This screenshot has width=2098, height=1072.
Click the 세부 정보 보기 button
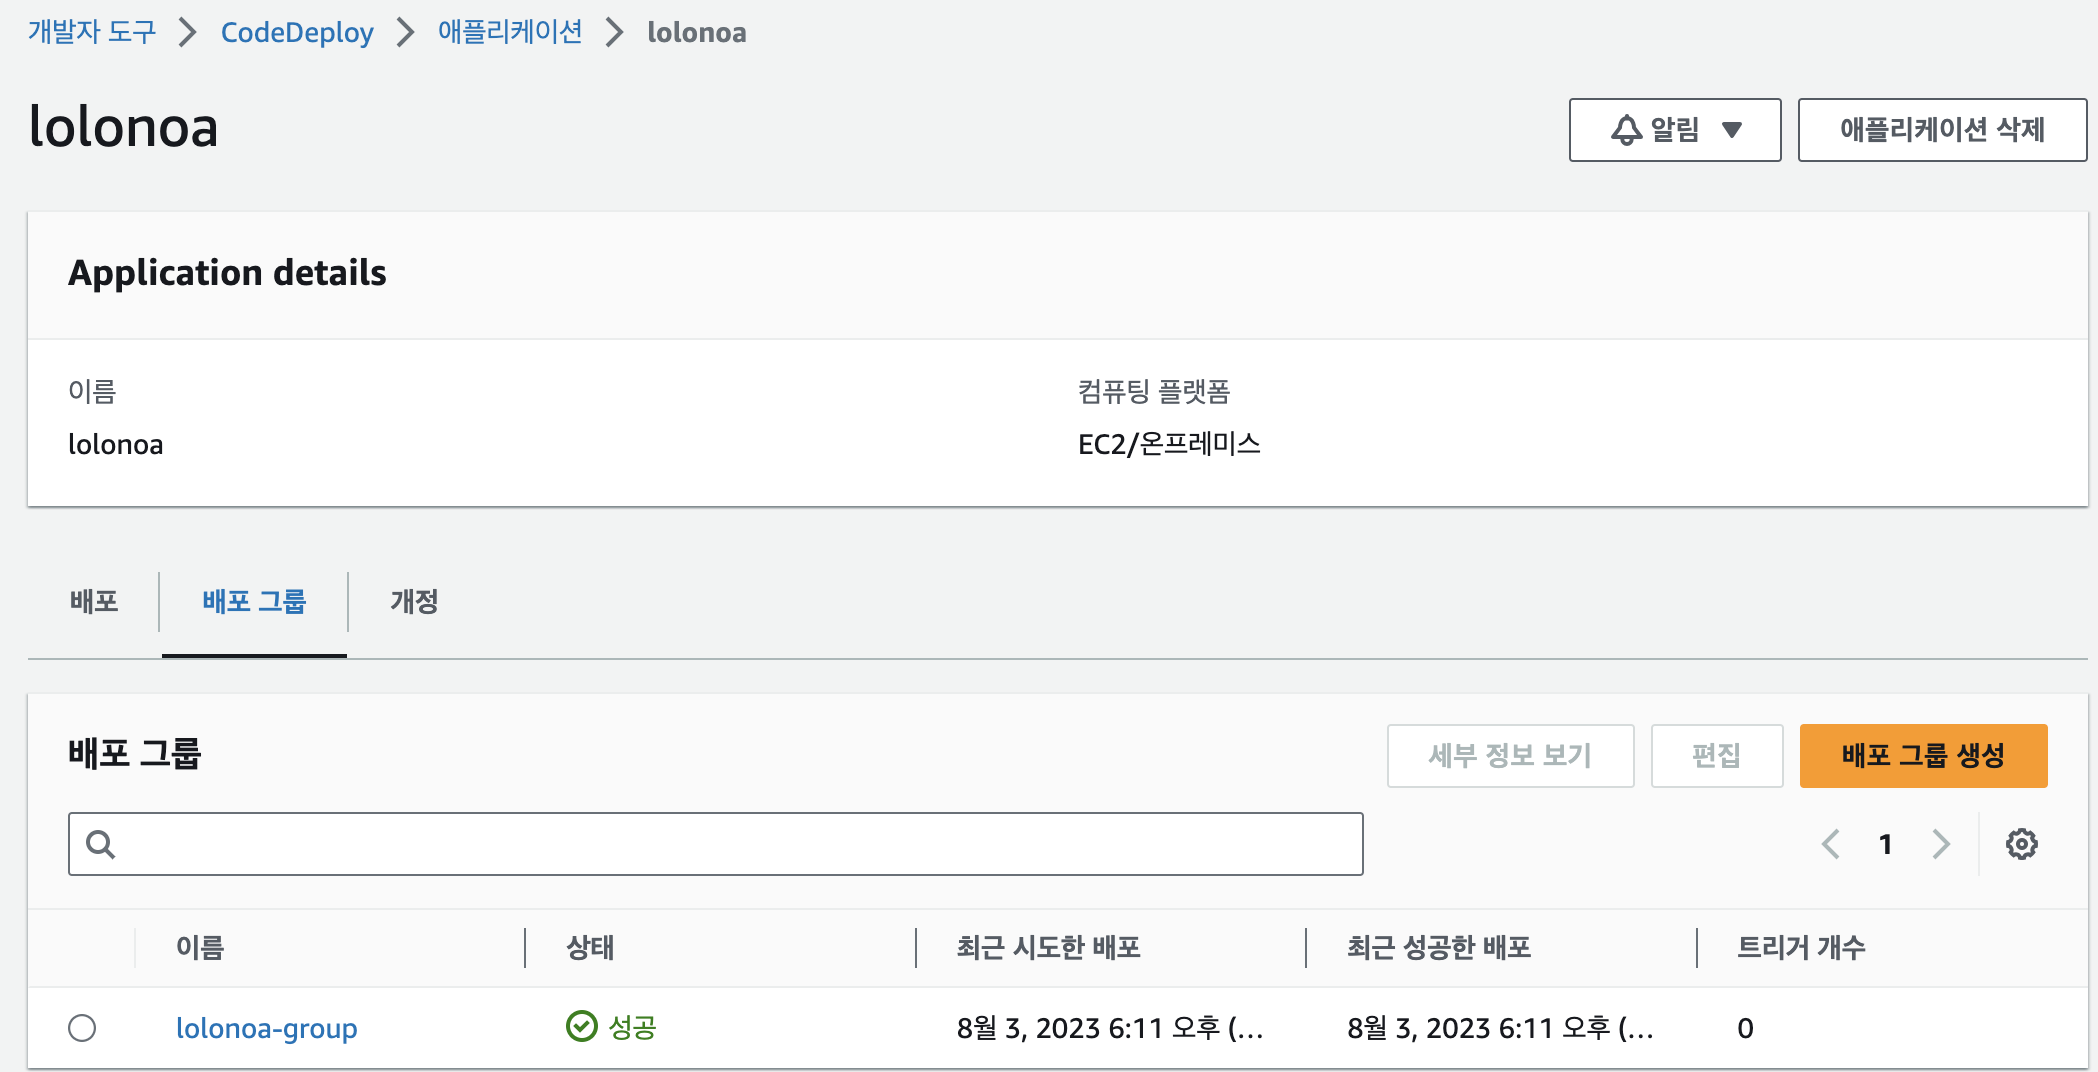[x=1510, y=755]
